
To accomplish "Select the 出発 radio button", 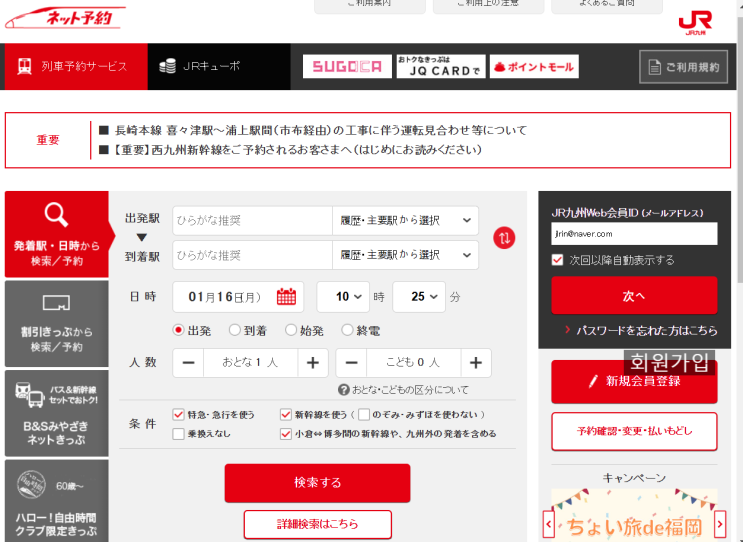I will (179, 330).
